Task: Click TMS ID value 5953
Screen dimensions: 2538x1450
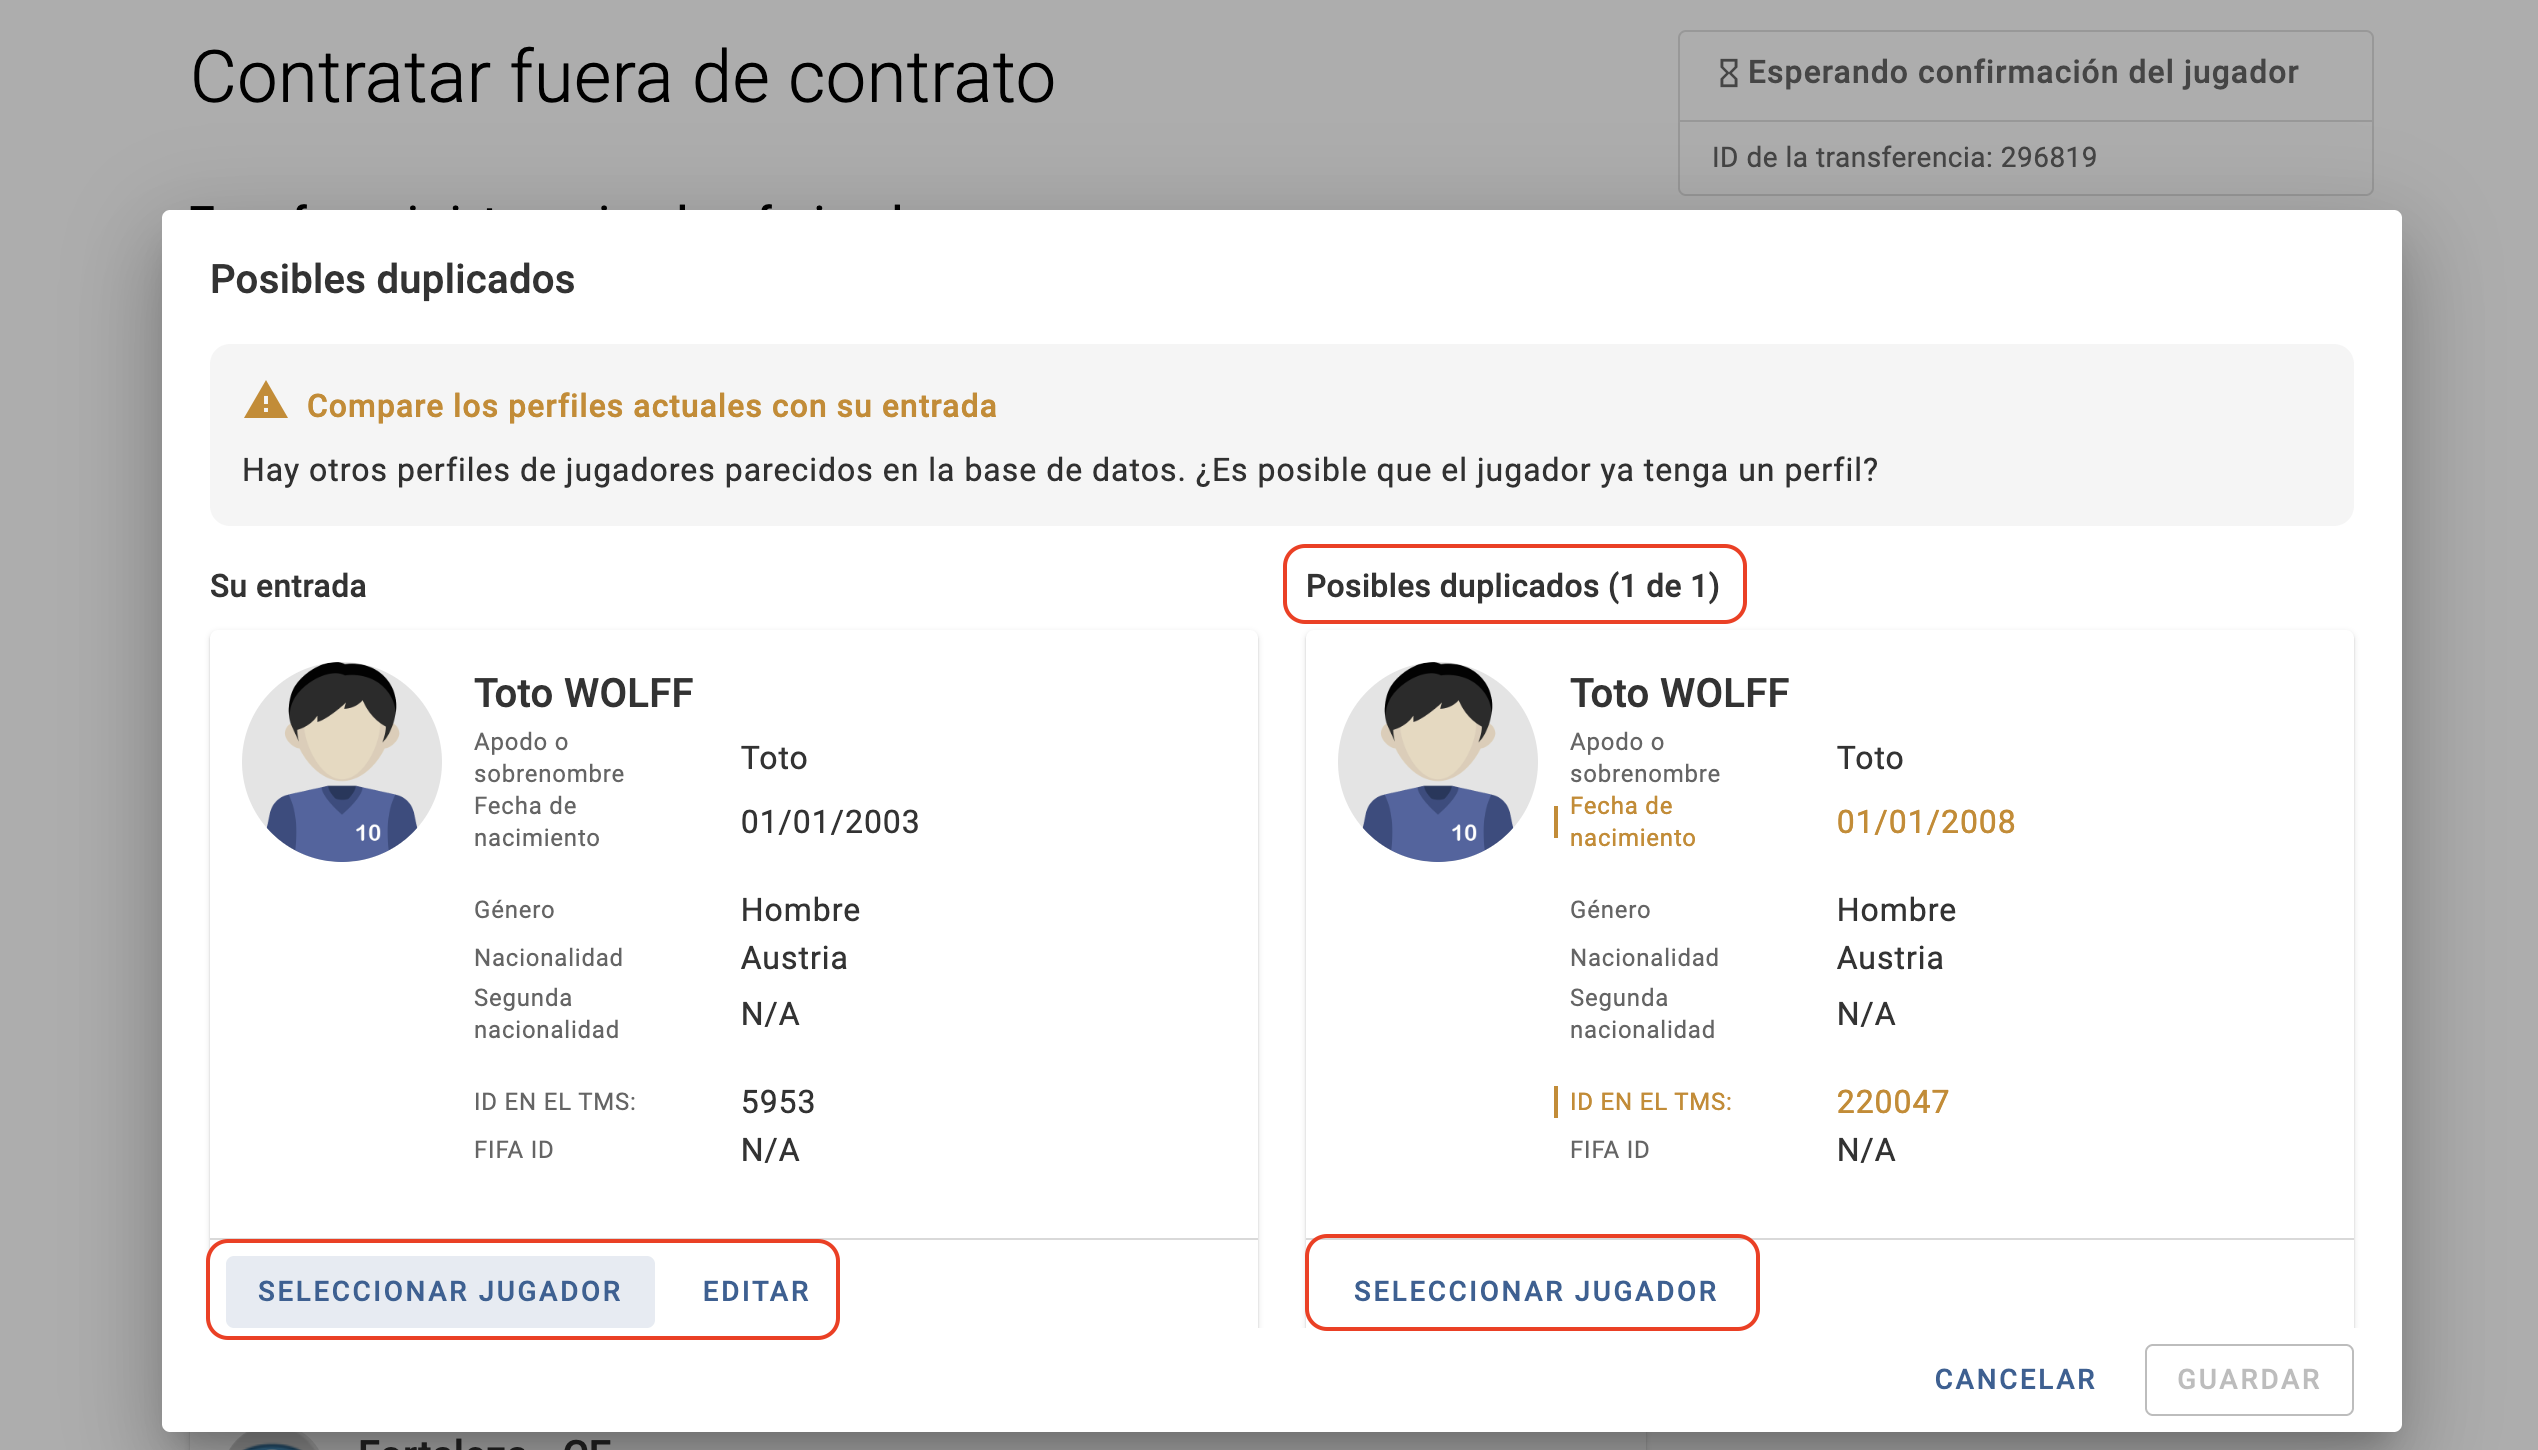Action: click(778, 1101)
